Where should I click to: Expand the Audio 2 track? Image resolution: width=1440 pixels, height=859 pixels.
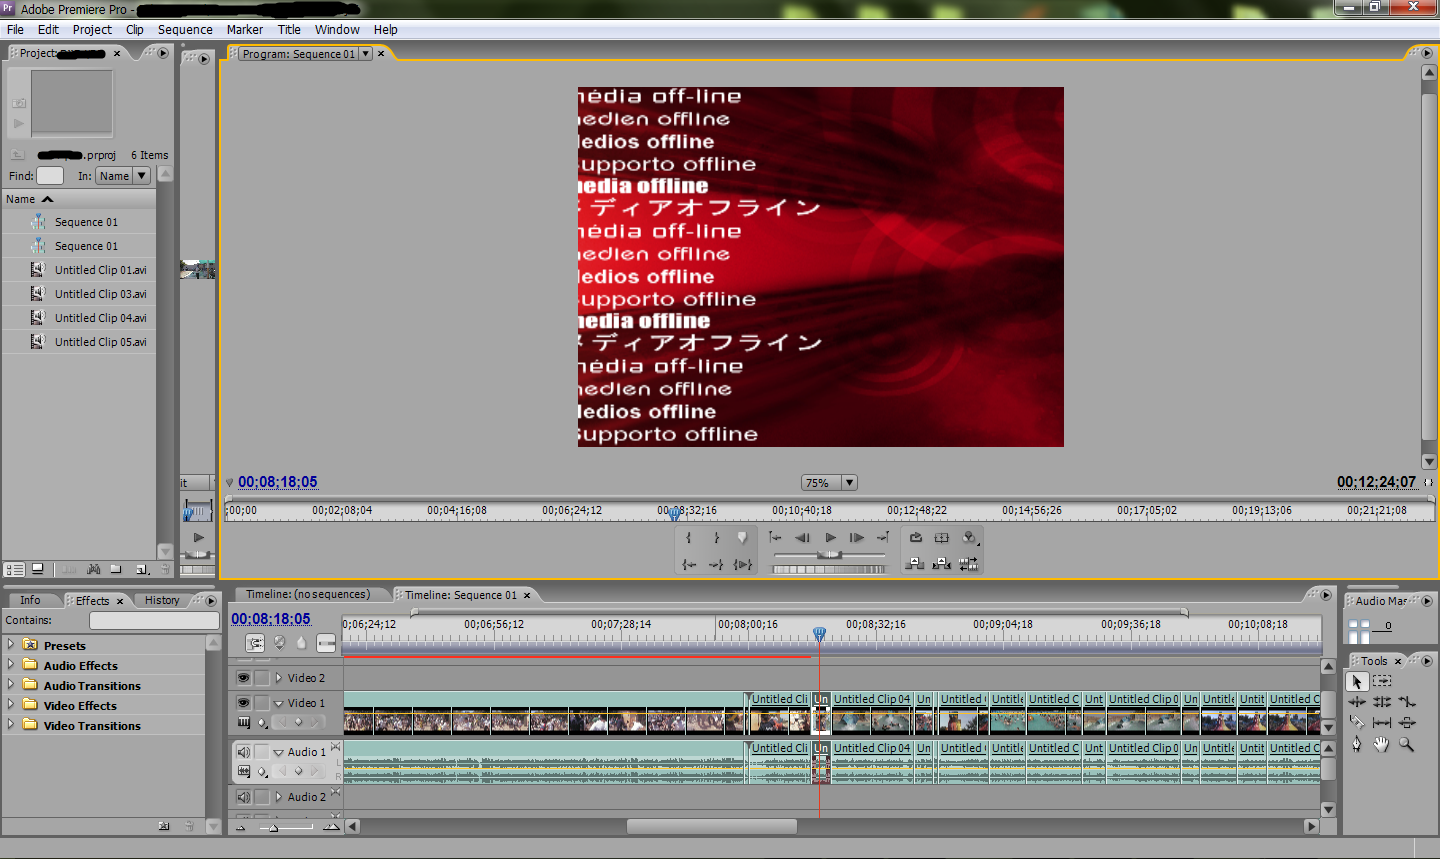coord(279,797)
